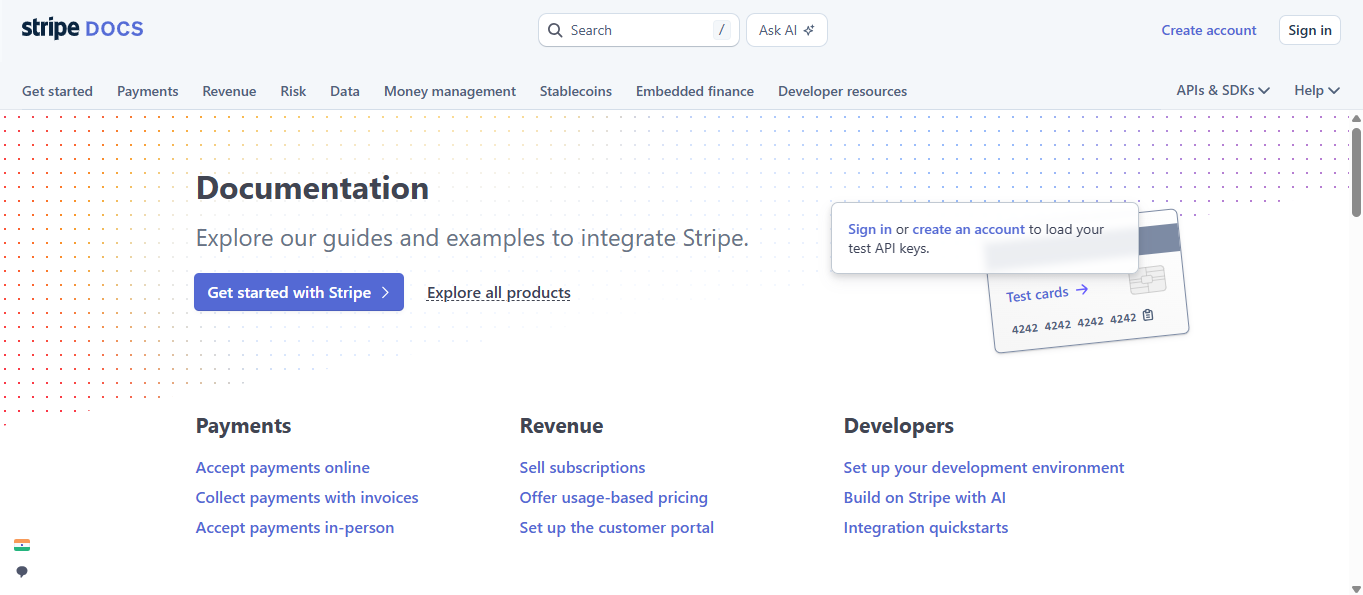Click create an account link in popup
This screenshot has height=595, width=1363.
pos(969,229)
